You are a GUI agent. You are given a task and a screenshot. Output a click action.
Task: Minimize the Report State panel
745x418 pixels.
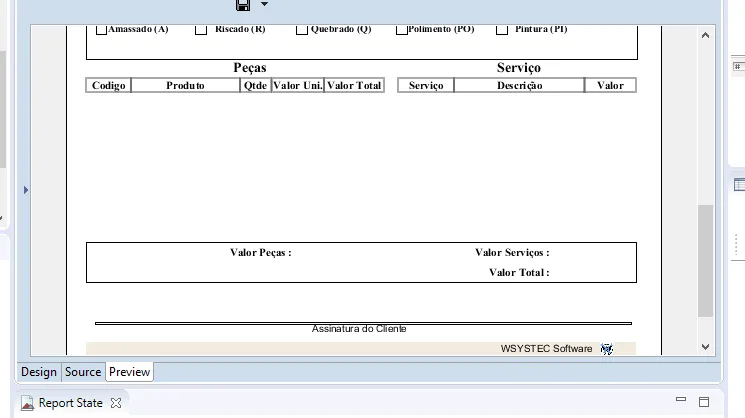681,399
